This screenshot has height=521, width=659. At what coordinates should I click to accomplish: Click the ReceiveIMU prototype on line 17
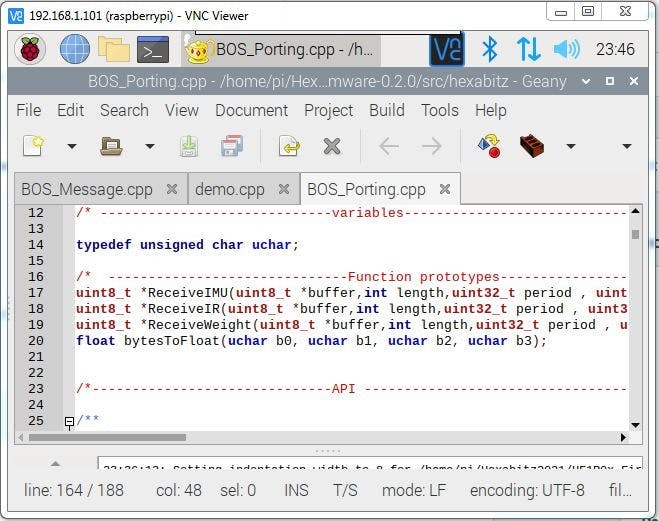pos(351,293)
